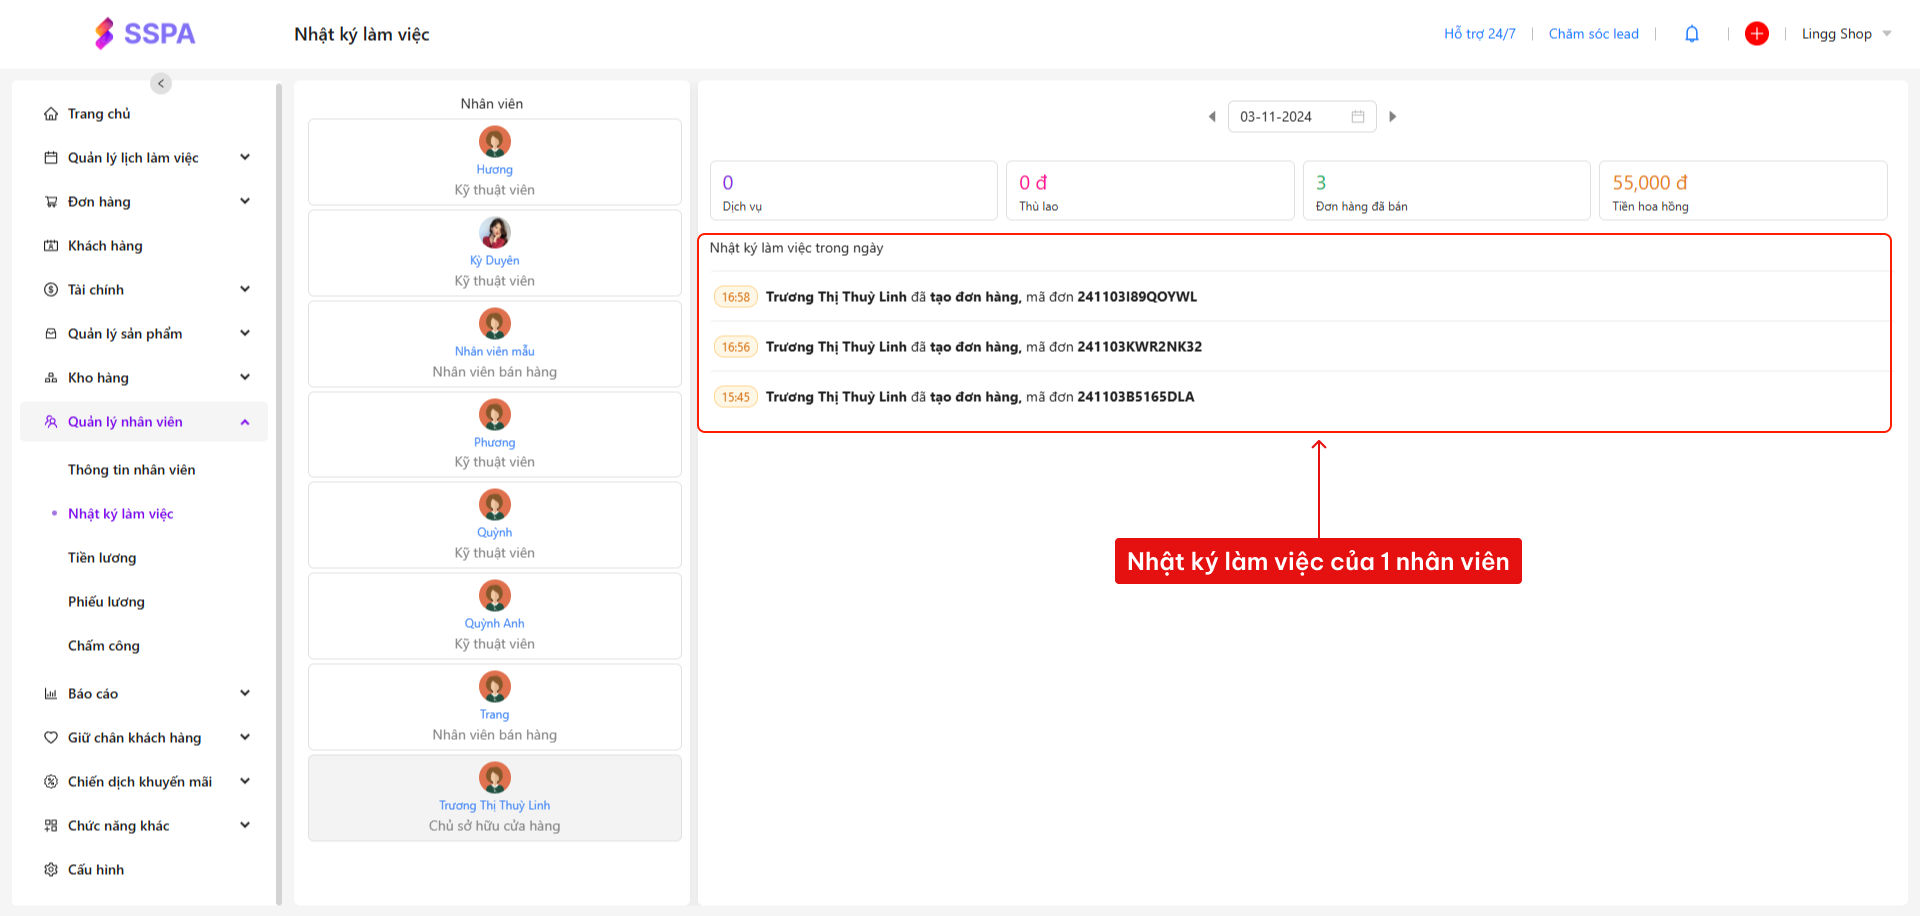
Task: Click the date field 03-11-2024
Action: [1302, 117]
